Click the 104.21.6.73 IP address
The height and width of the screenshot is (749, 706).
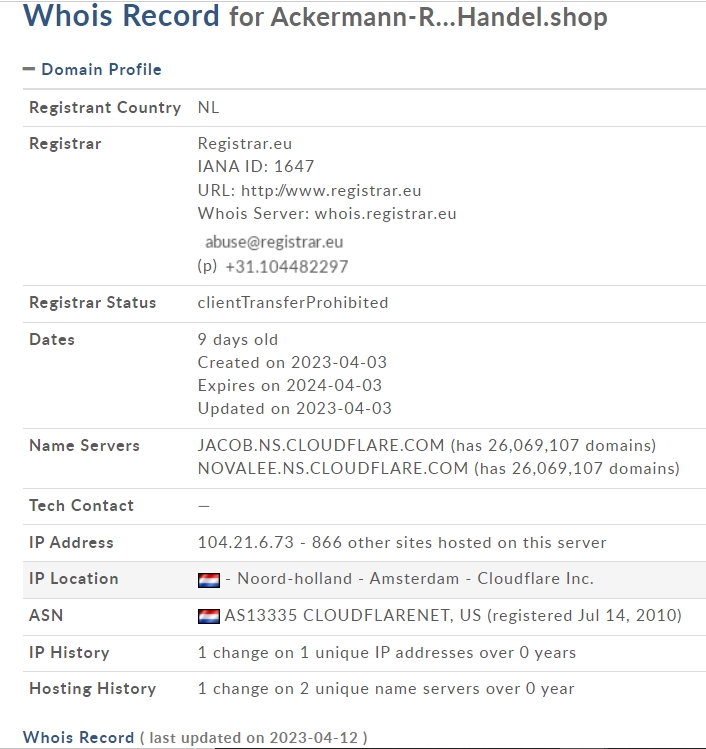[246, 543]
